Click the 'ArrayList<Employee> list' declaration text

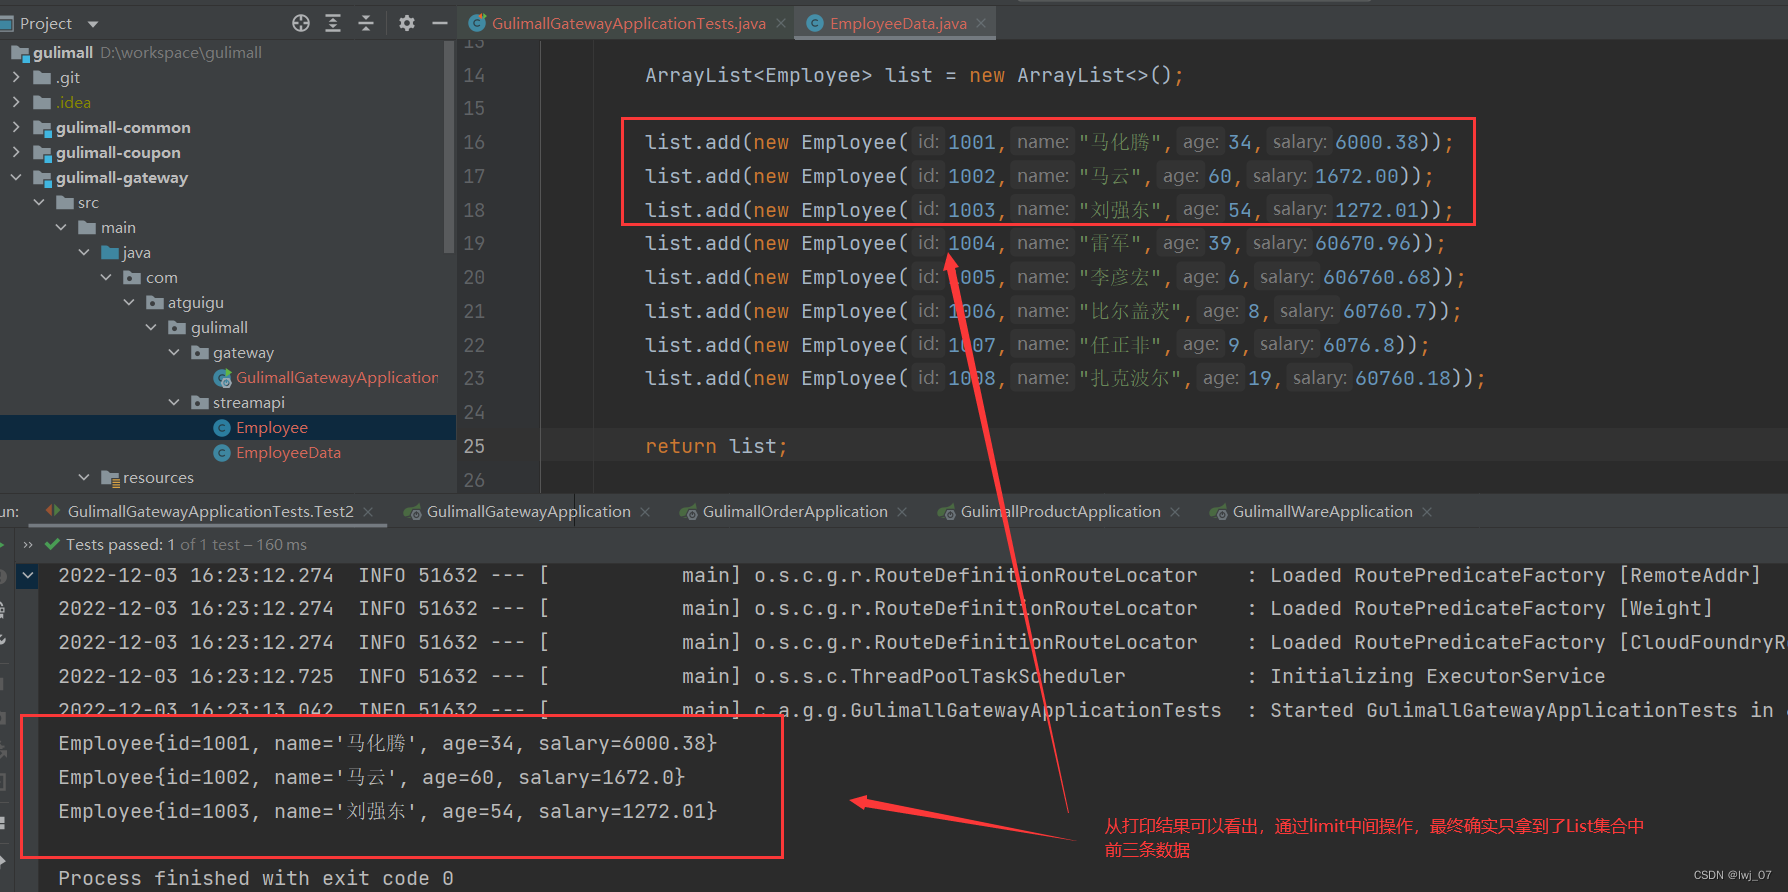click(789, 75)
